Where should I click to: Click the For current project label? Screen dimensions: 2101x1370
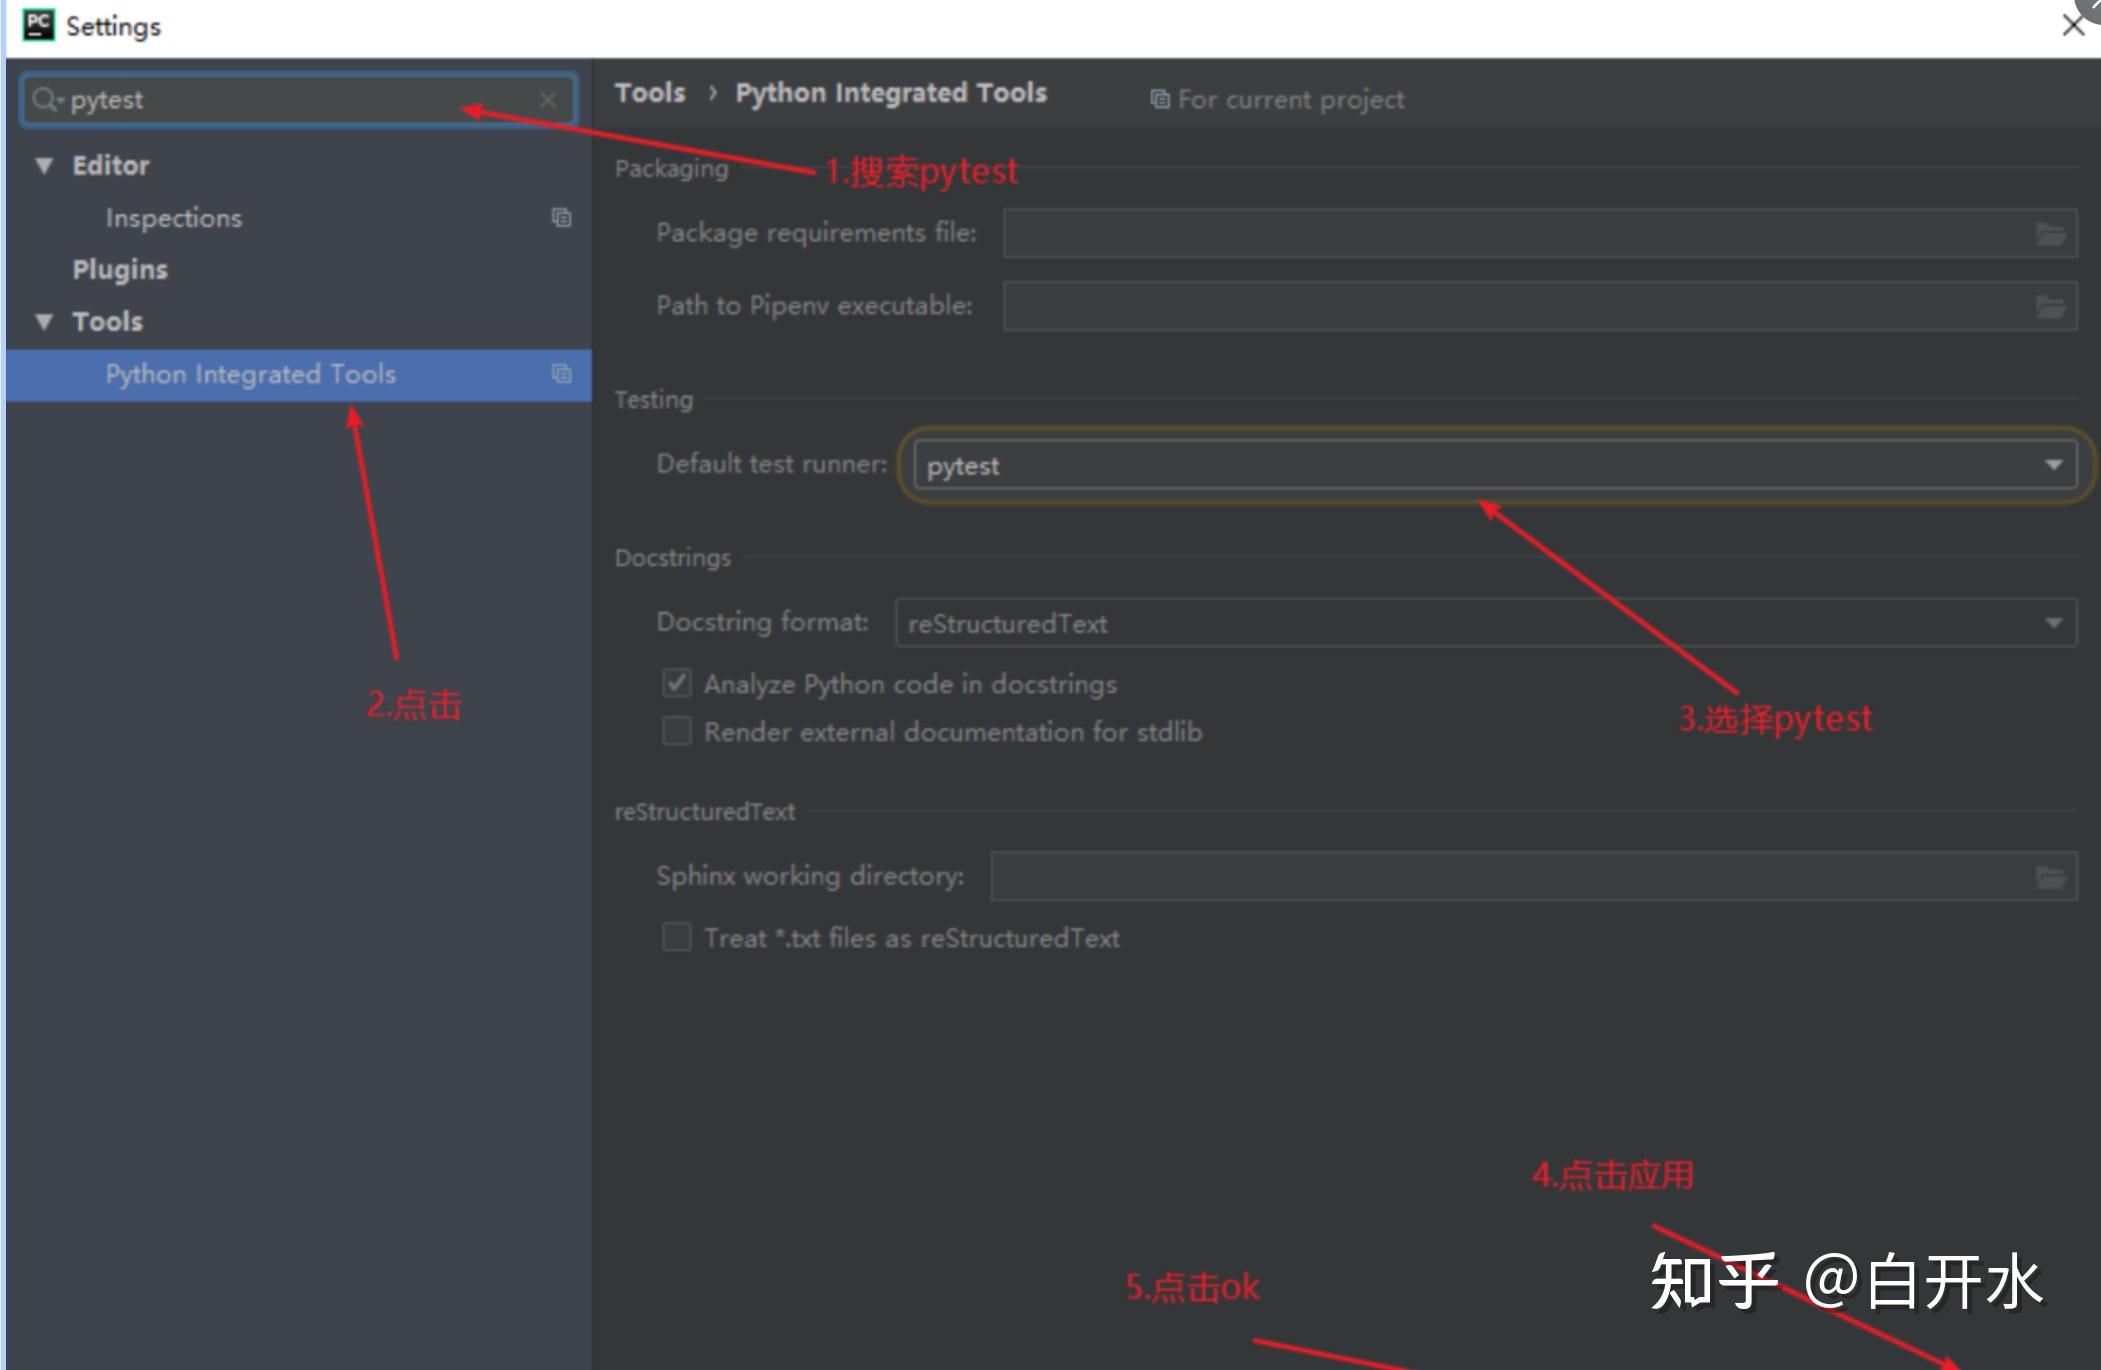(1291, 100)
